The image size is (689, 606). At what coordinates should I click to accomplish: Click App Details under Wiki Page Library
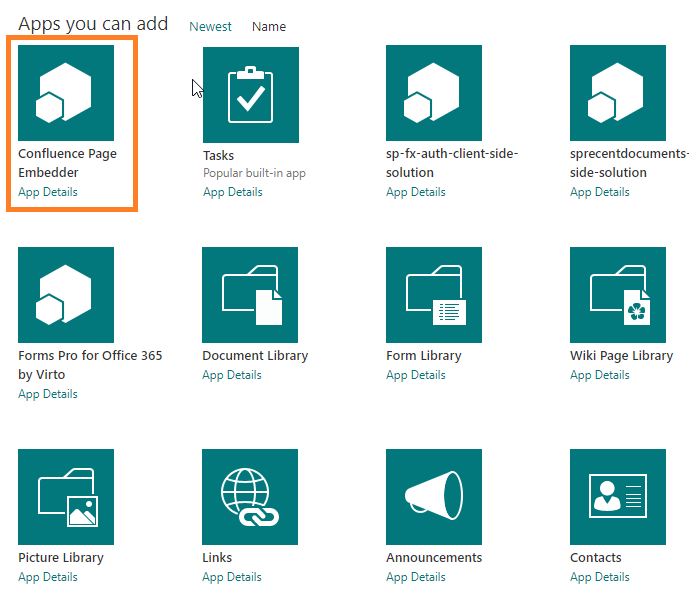click(600, 375)
